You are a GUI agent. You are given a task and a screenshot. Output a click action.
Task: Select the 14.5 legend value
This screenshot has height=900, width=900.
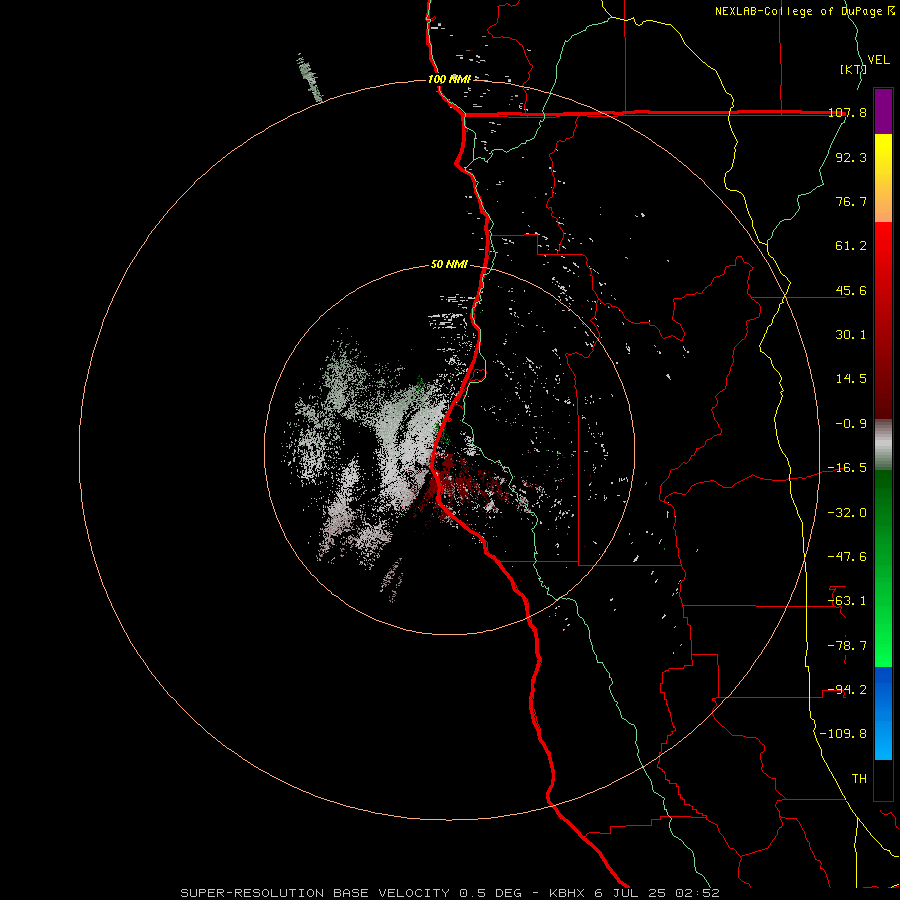[851, 379]
